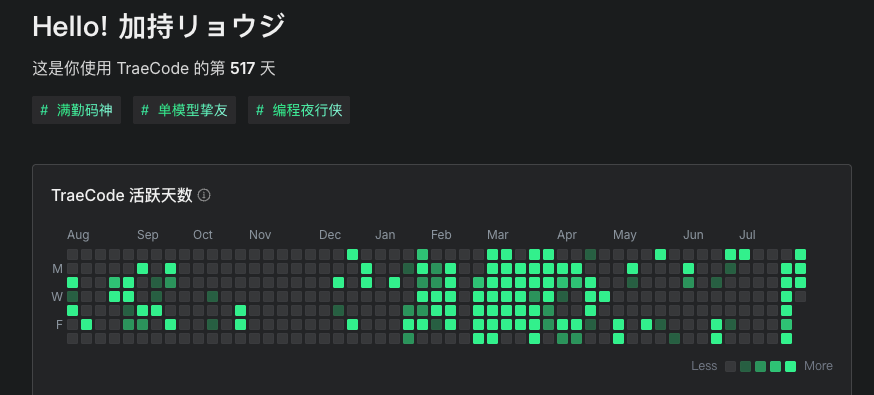Select the 满勤码神 hashtag badge
The width and height of the screenshot is (874, 395).
tap(76, 110)
